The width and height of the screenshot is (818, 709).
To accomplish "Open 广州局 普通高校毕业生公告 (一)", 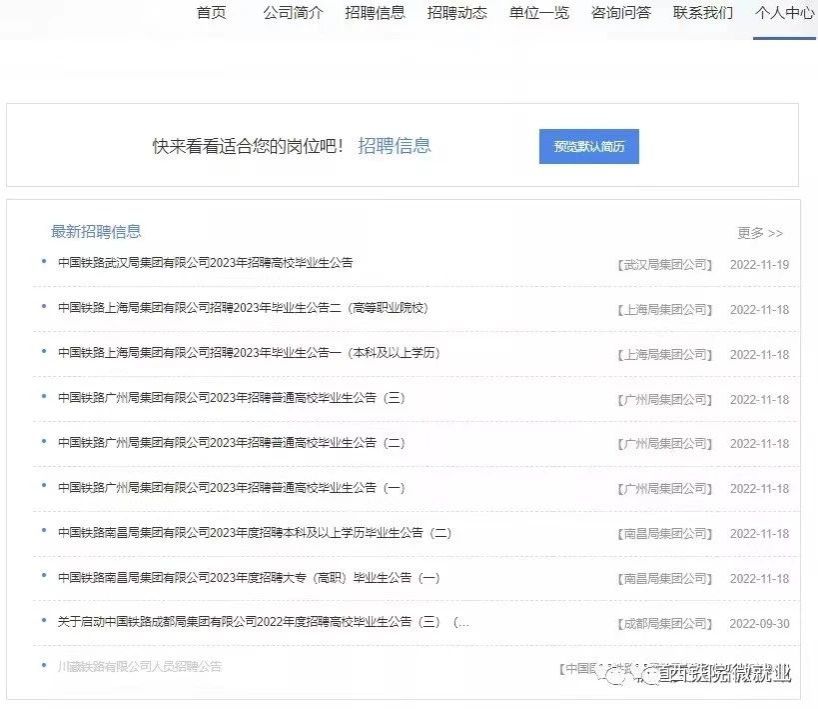I will tap(232, 487).
